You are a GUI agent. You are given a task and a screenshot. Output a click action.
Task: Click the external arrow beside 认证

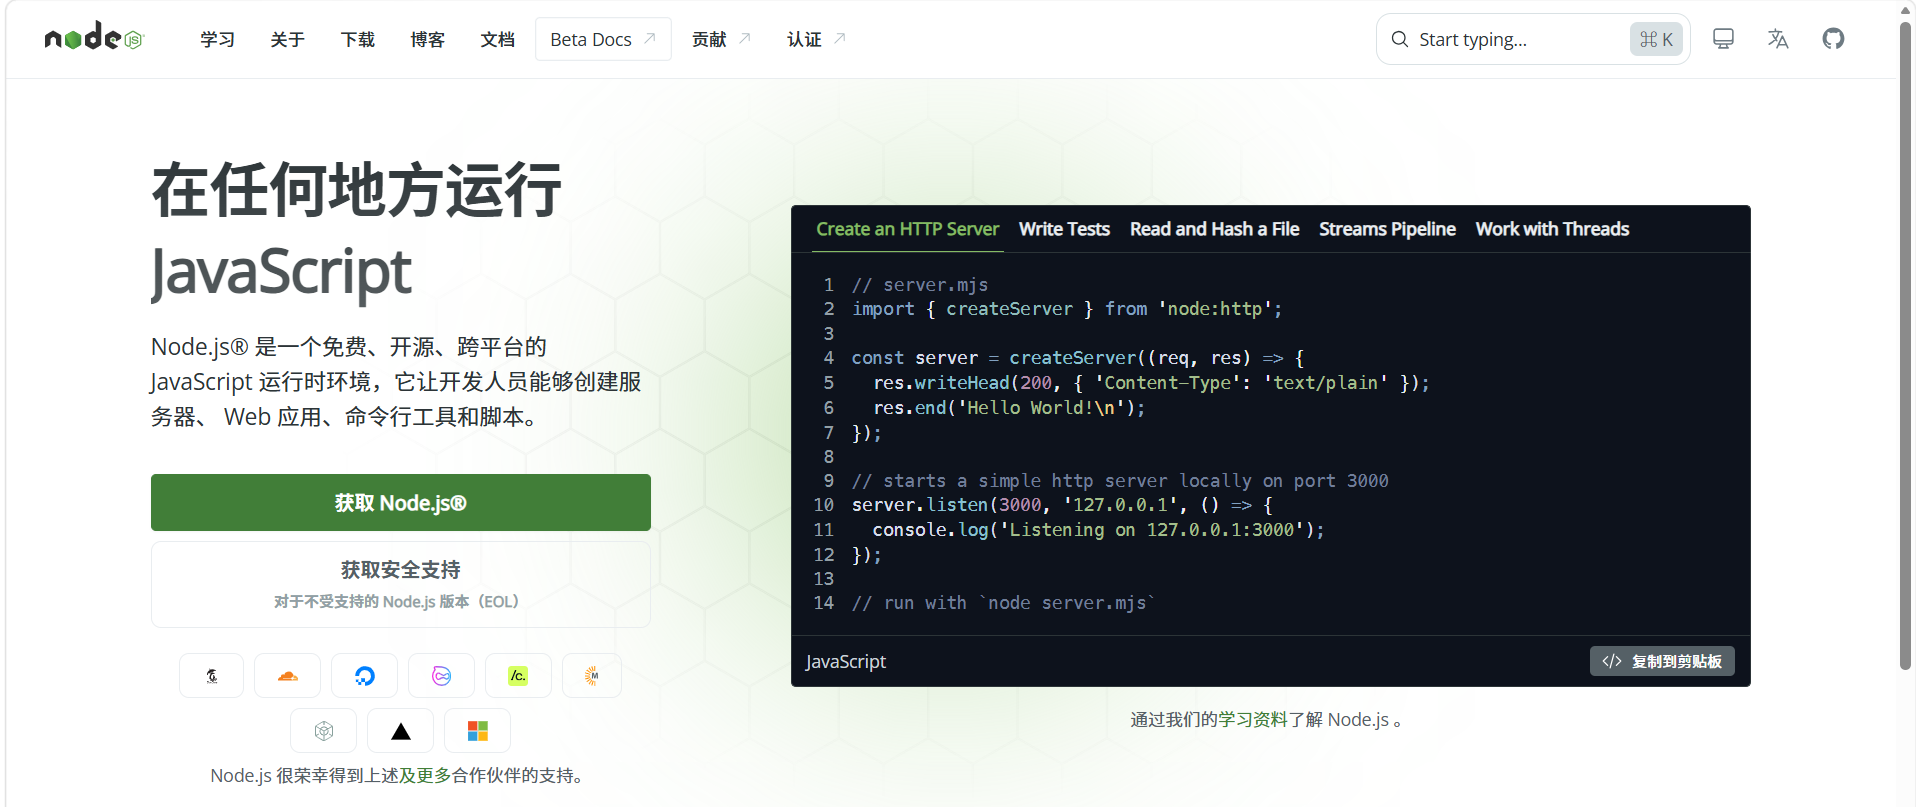(840, 38)
